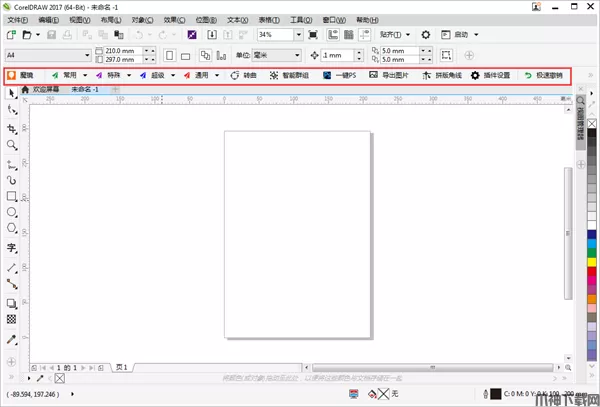Image resolution: width=600 pixels, height=407 pixels.
Task: Select the Rectangle tool
Action: pyautogui.click(x=12, y=196)
